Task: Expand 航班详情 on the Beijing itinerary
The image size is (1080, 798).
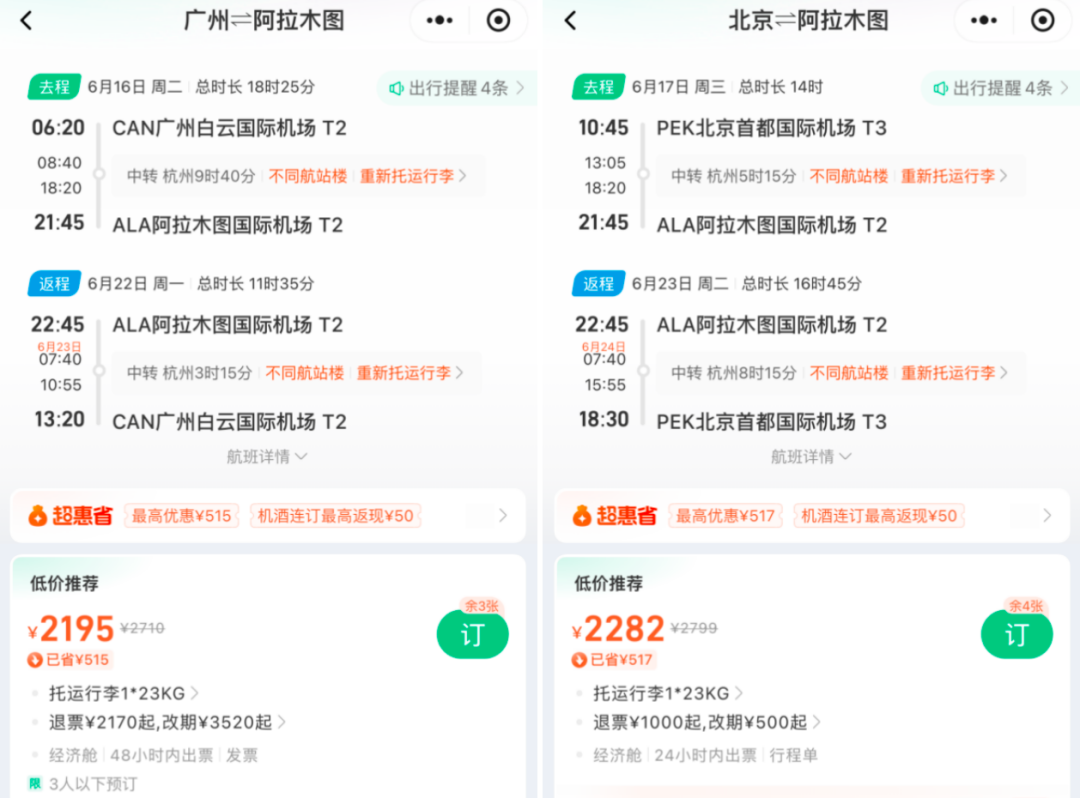Action: point(811,456)
